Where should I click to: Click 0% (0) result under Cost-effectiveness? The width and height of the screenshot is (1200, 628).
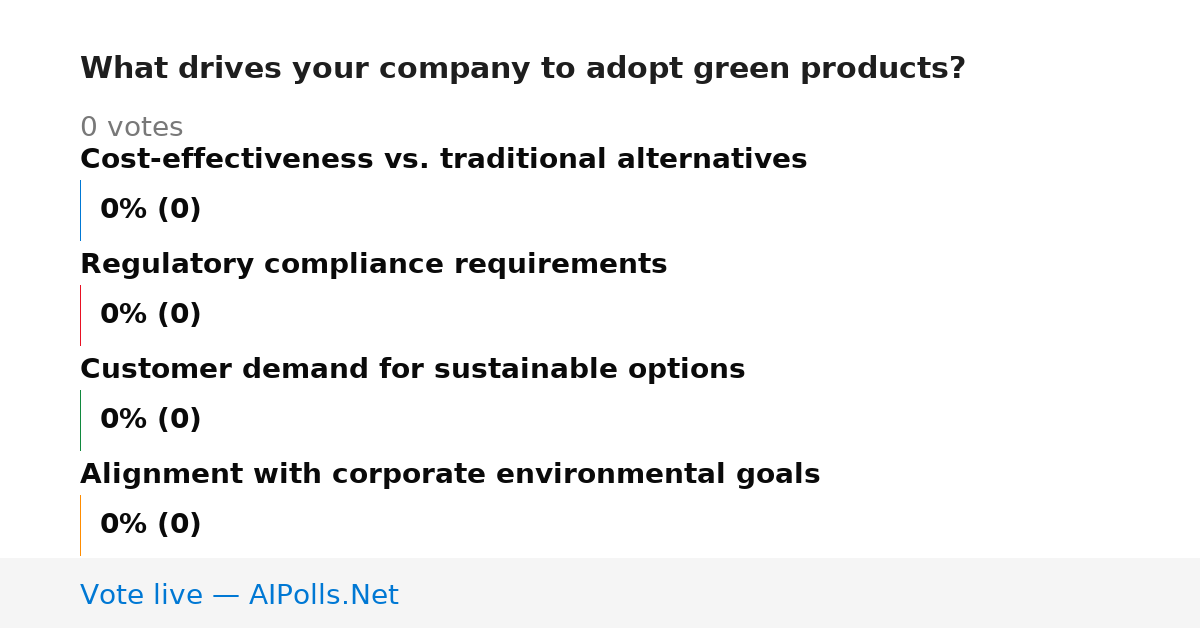(x=150, y=210)
